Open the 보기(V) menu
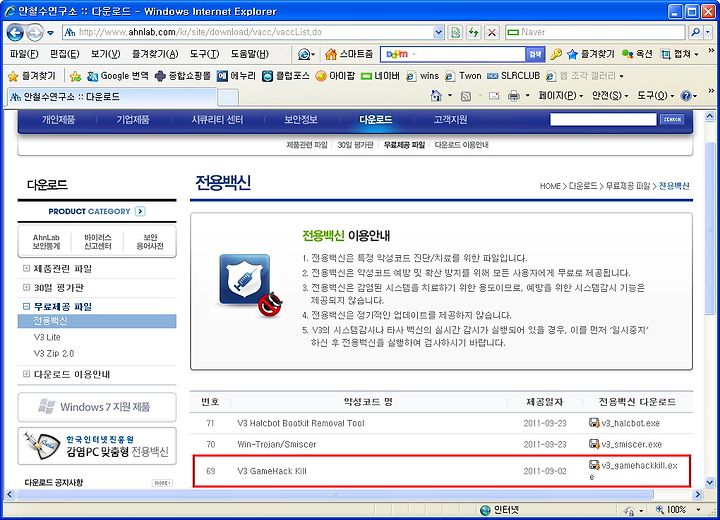Image resolution: width=720 pixels, height=520 pixels. point(105,54)
